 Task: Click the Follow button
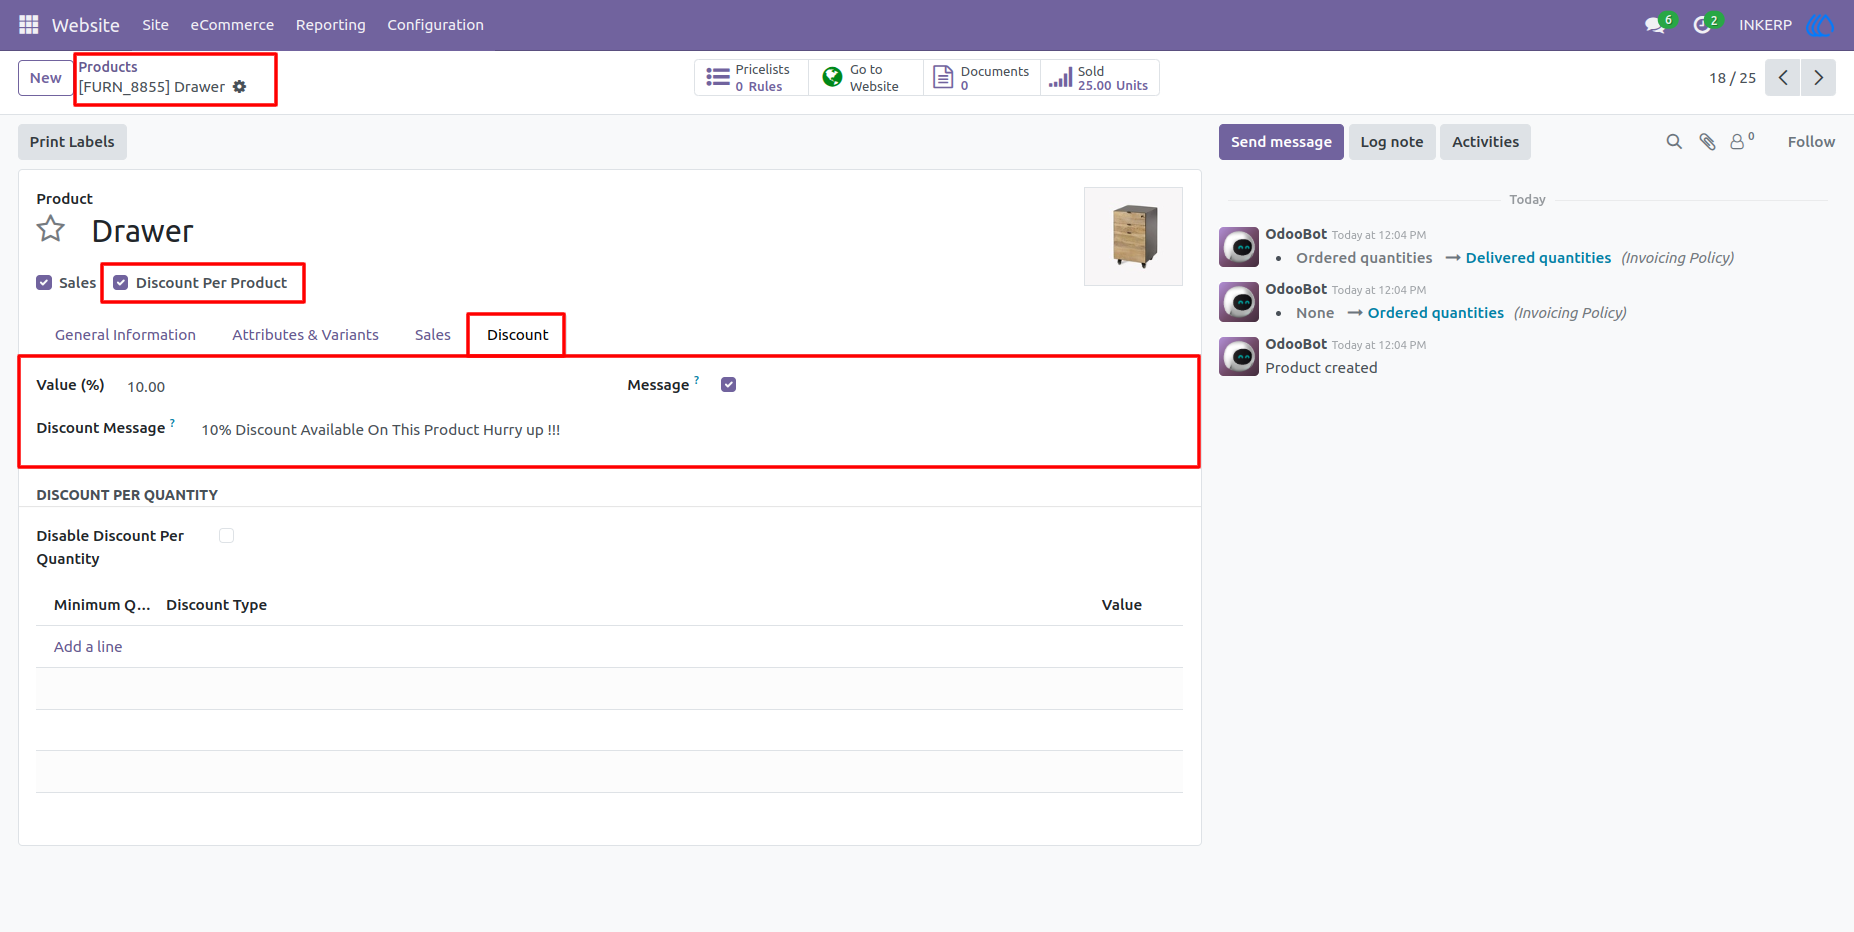coord(1811,142)
